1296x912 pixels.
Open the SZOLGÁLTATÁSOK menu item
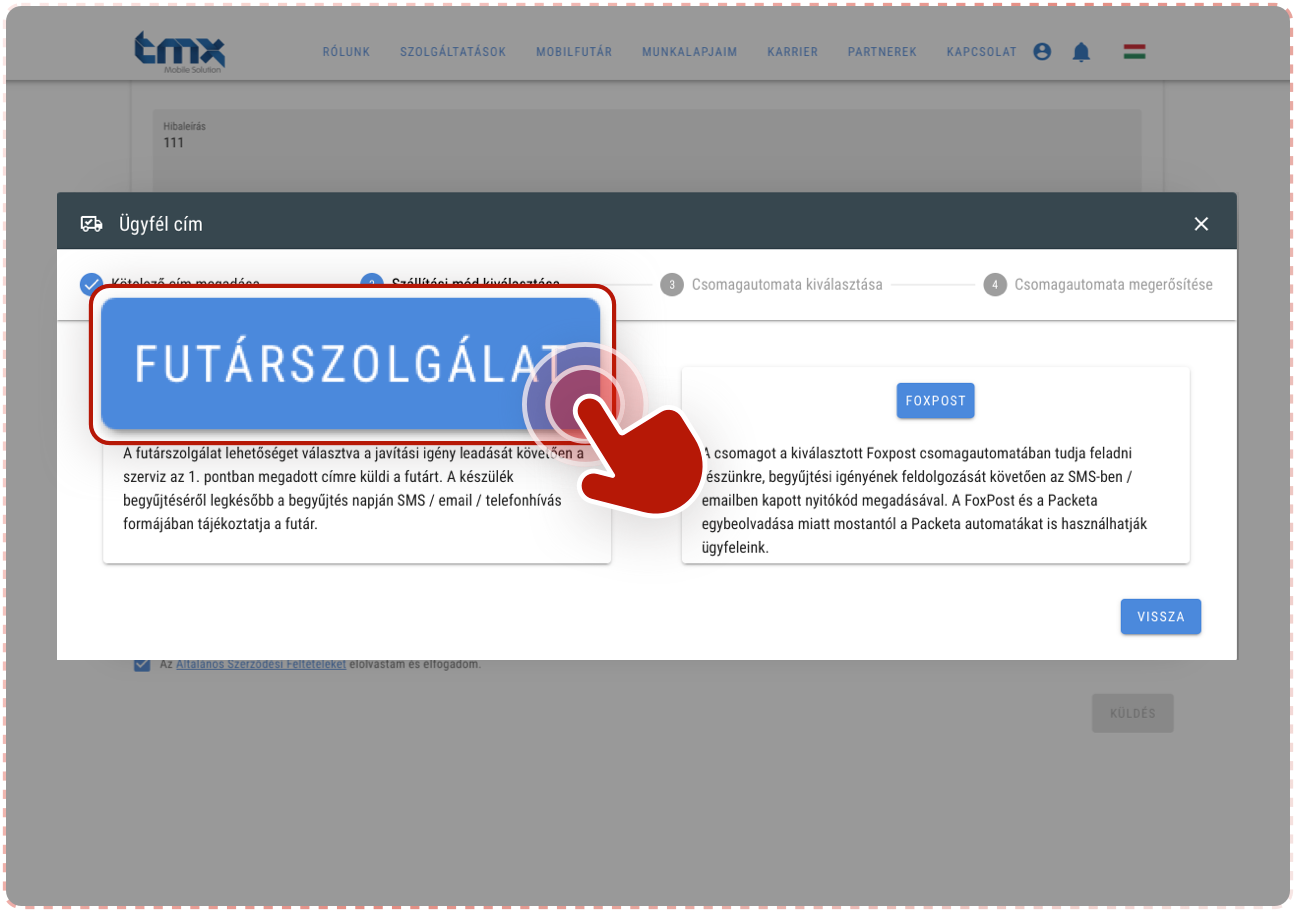tap(453, 52)
